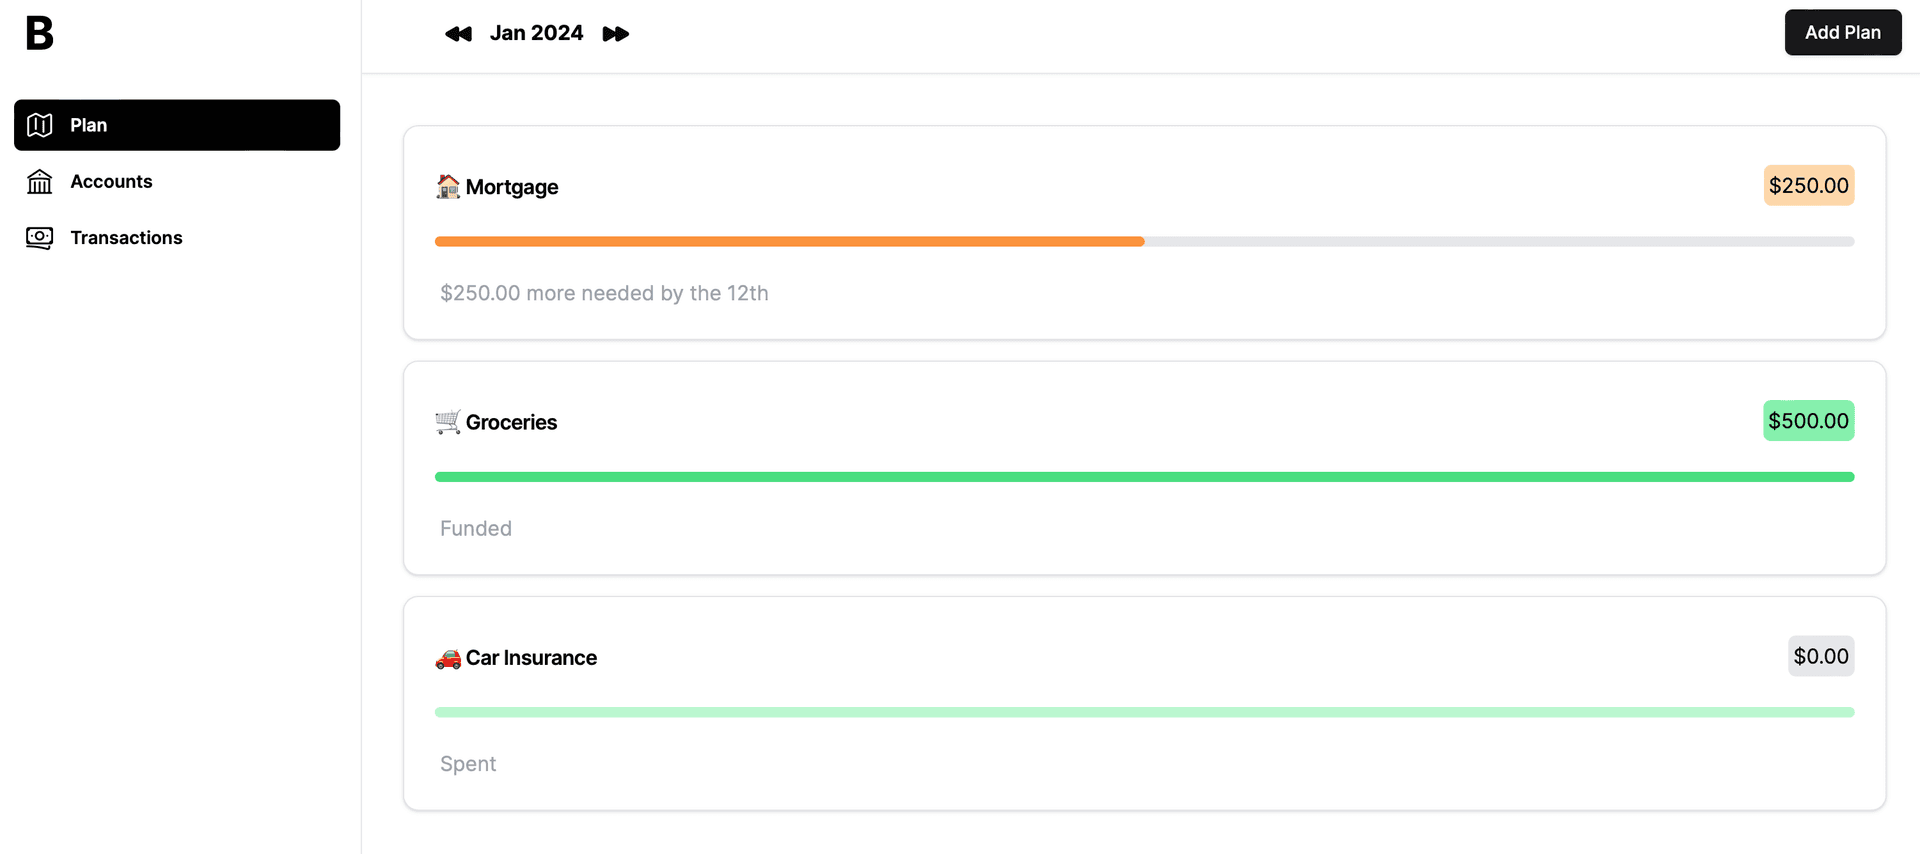Screen dimensions: 1920x854
Task: Click the B logo in sidebar
Action: tap(39, 33)
